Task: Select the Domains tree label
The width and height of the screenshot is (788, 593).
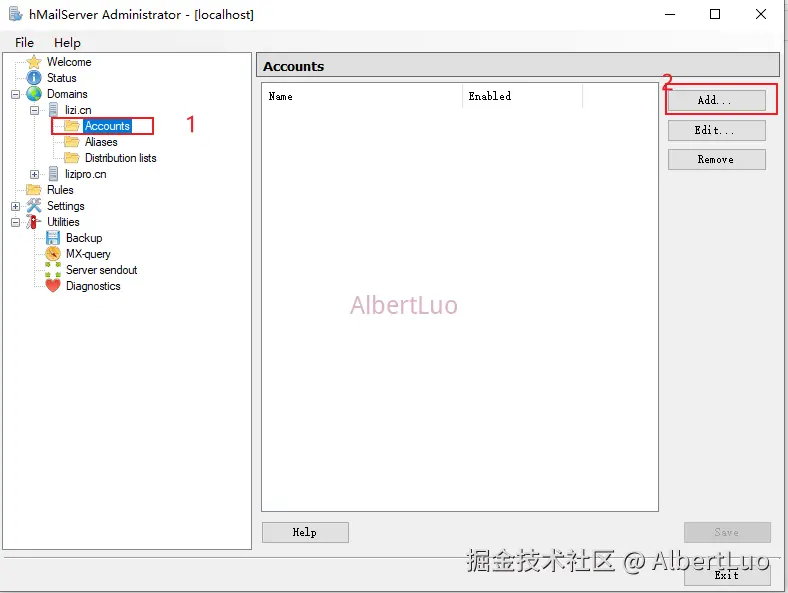Action: click(x=67, y=94)
